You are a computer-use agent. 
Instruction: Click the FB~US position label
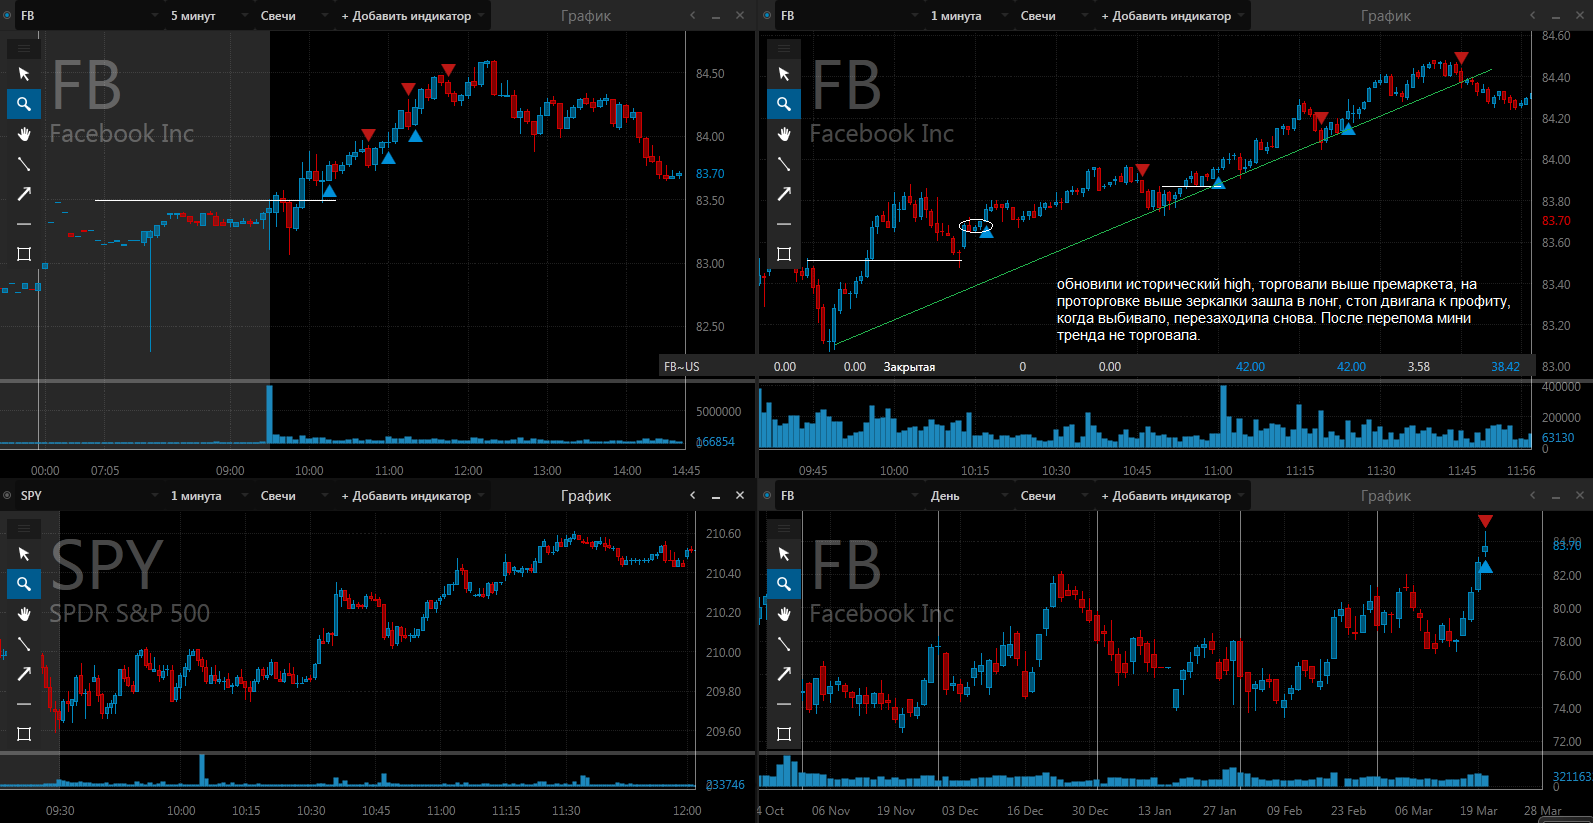[682, 367]
